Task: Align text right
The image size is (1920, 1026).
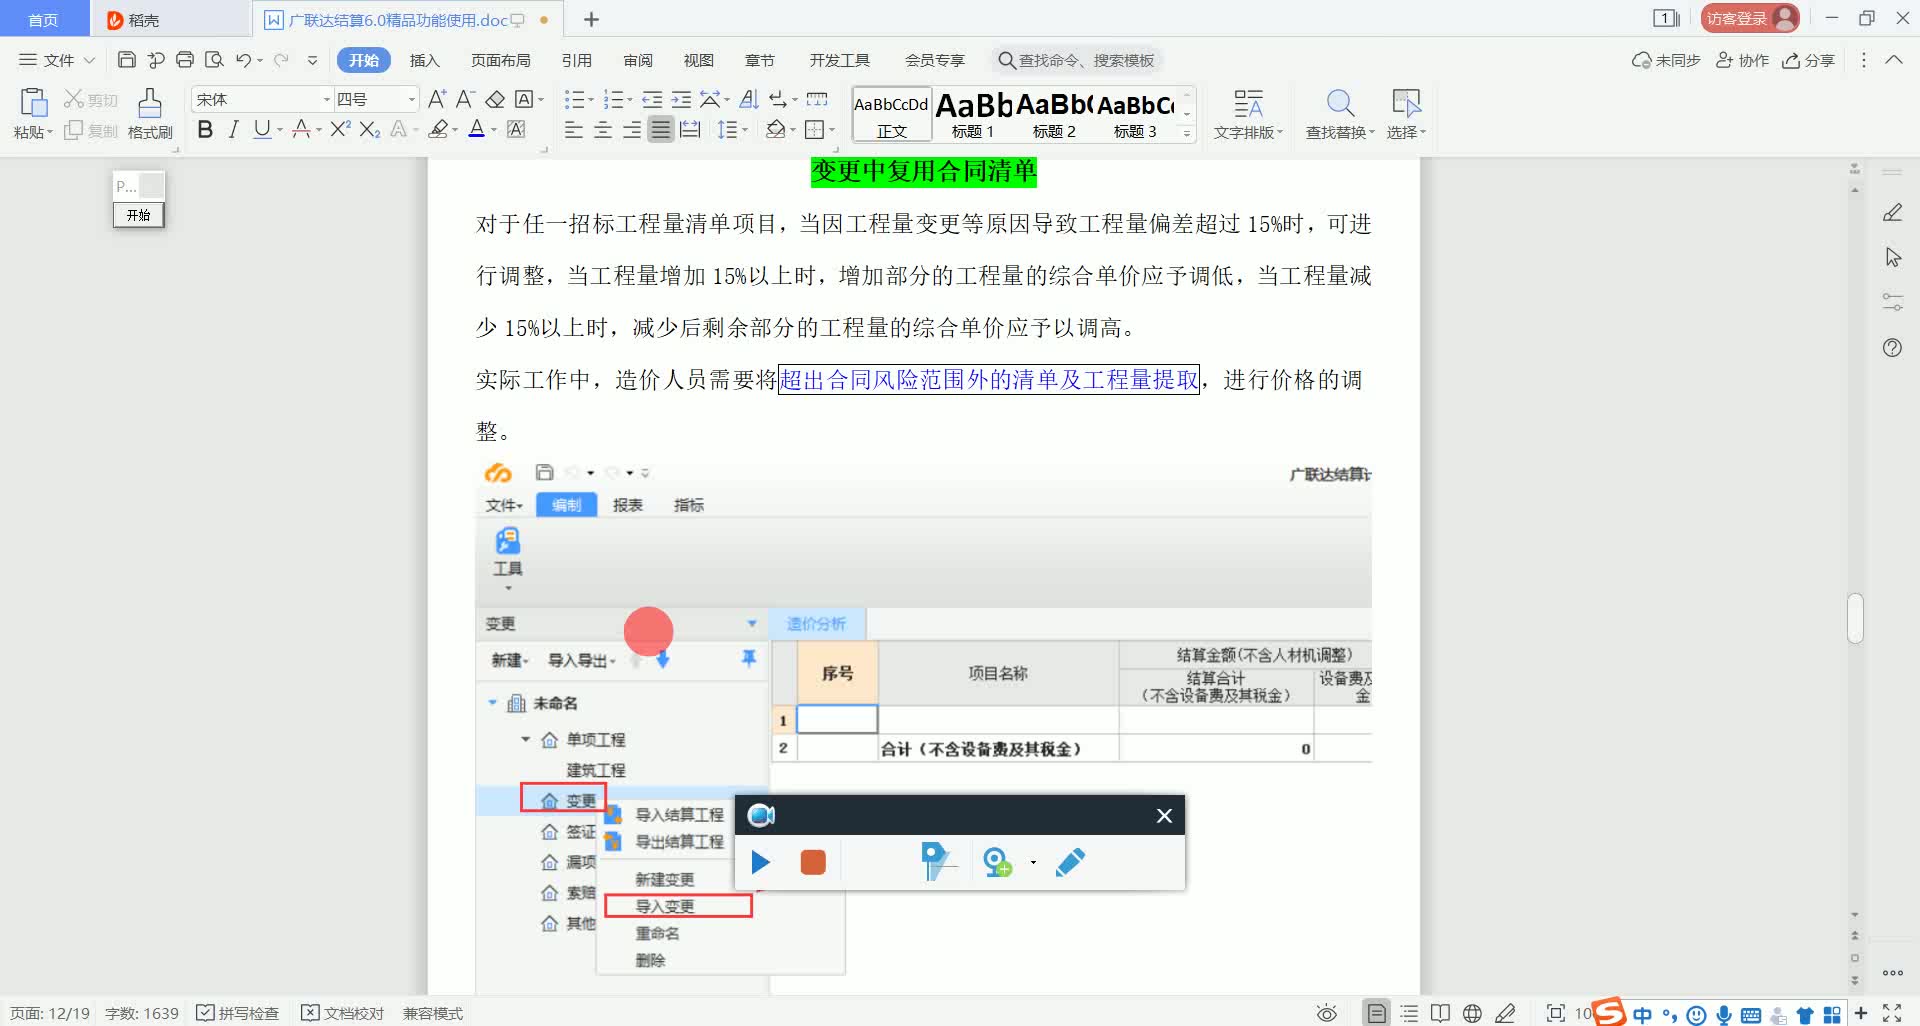Action: coord(632,129)
